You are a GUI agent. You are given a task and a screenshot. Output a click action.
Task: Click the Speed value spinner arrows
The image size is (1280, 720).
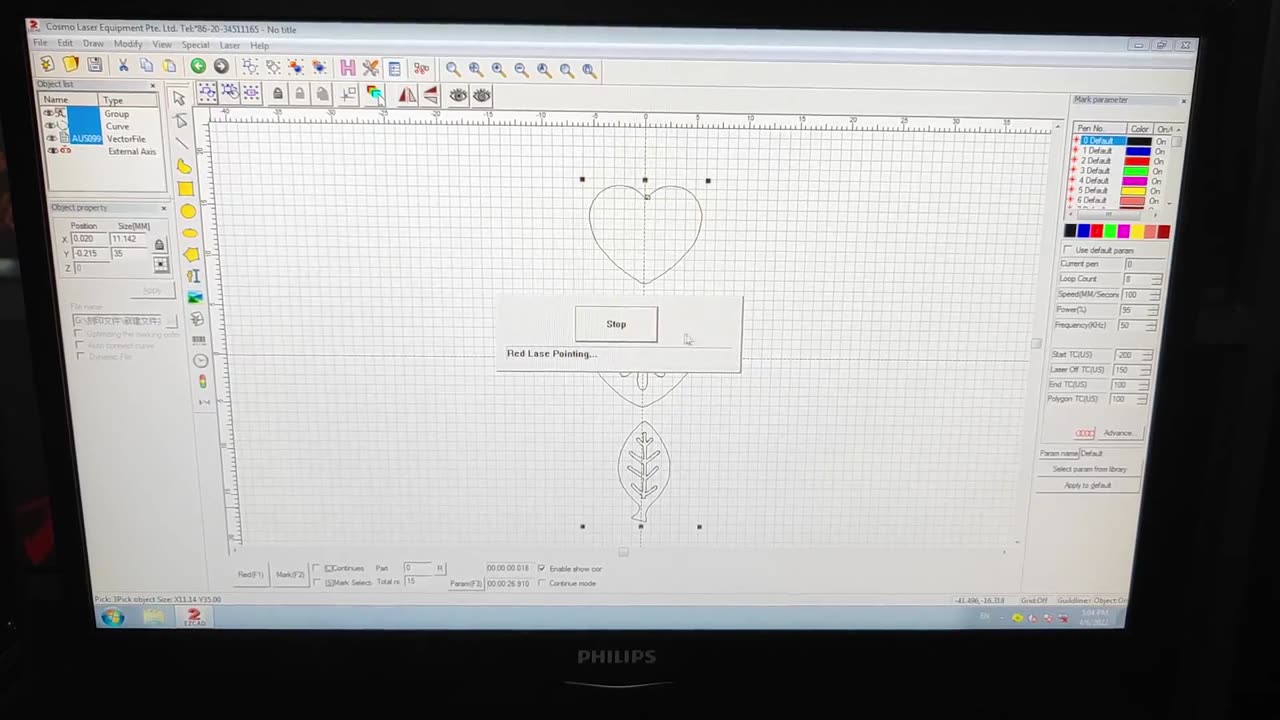(1155, 295)
